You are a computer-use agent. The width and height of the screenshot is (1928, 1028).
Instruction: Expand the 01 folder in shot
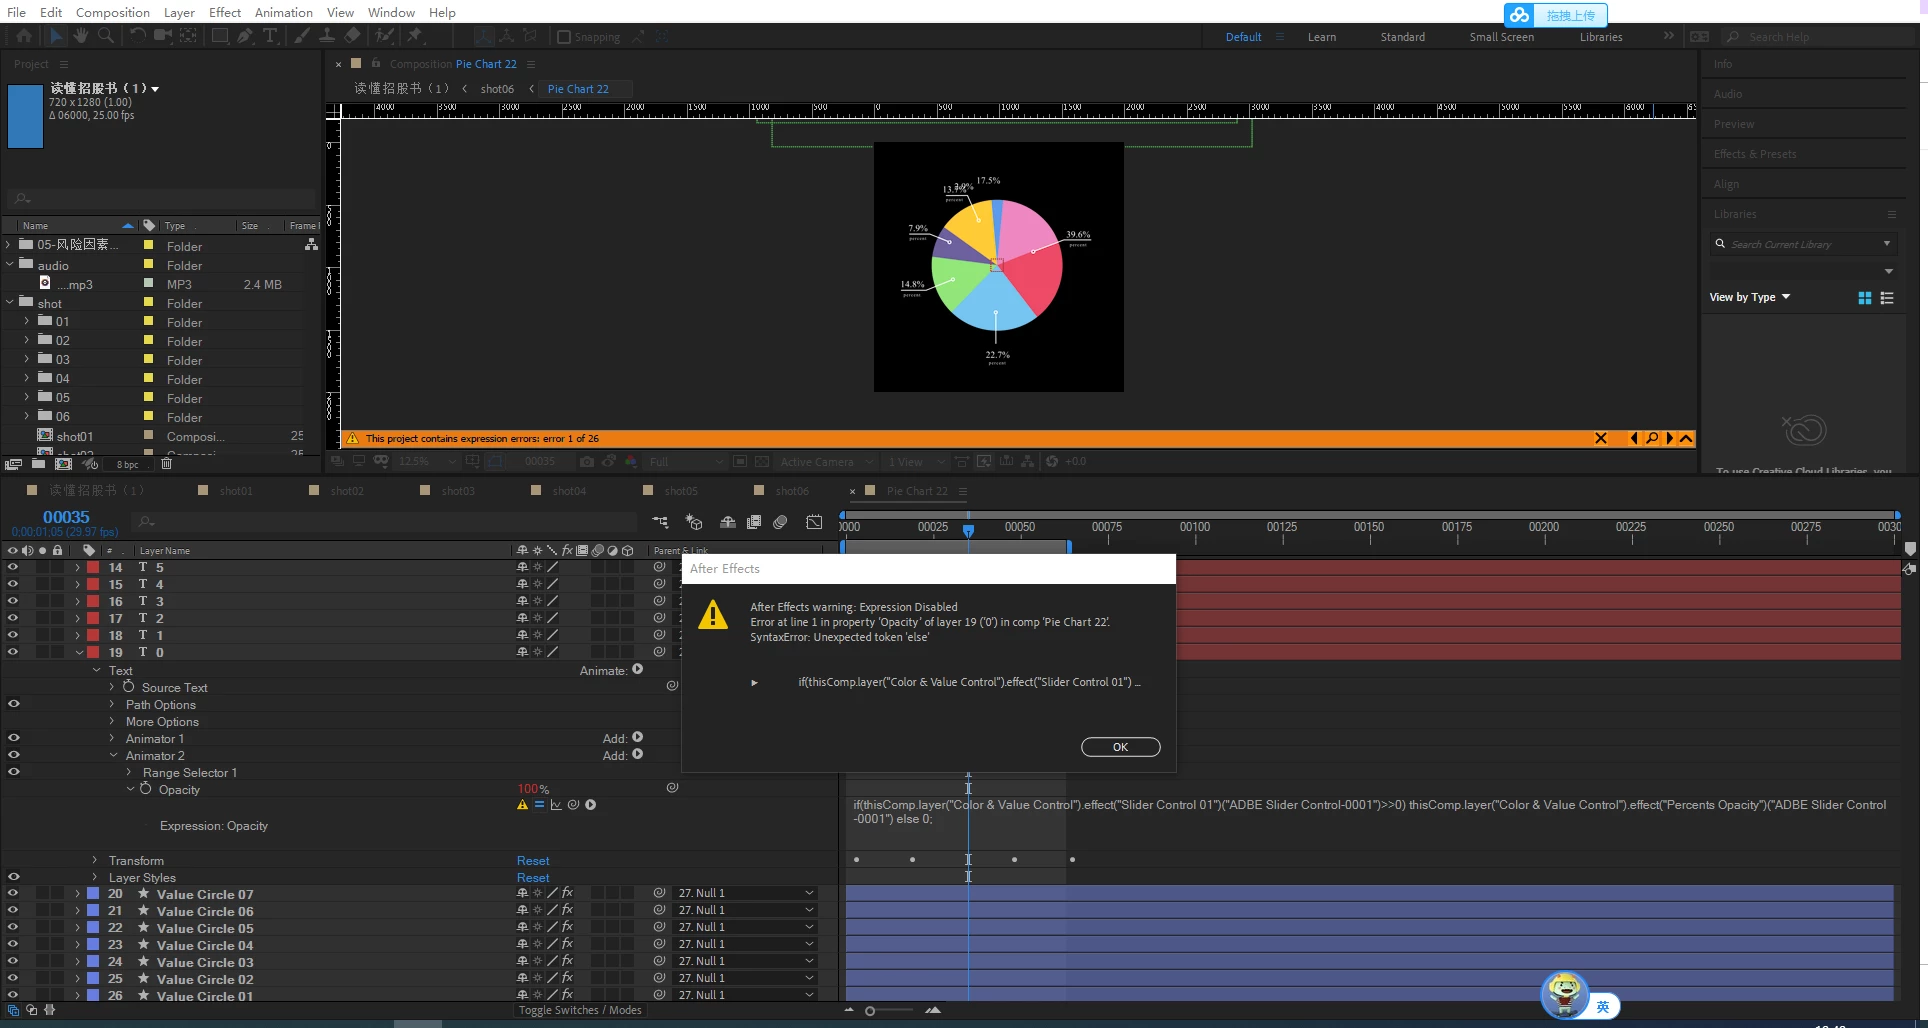(x=26, y=321)
